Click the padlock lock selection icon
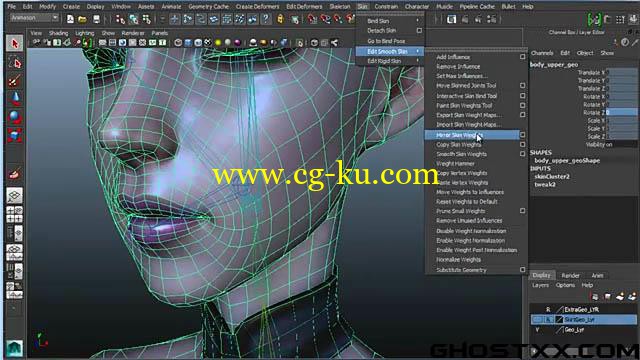This screenshot has height=360, width=640. [x=280, y=19]
